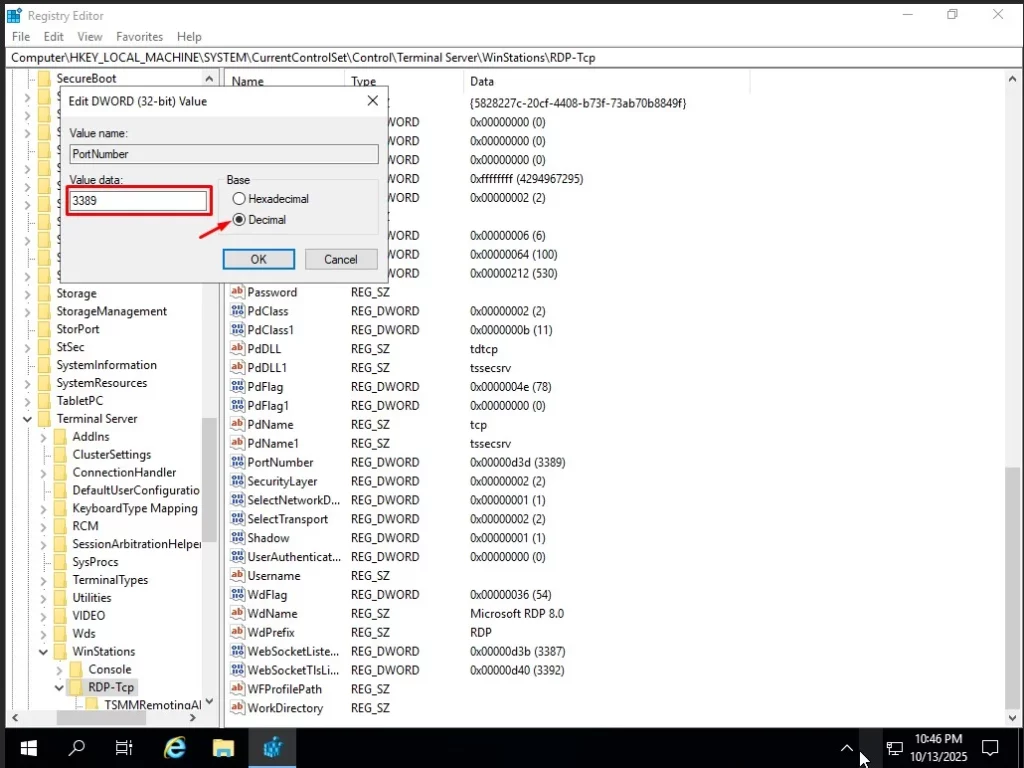1024x768 pixels.
Task: Open the notifications icon in system tray
Action: (x=989, y=747)
